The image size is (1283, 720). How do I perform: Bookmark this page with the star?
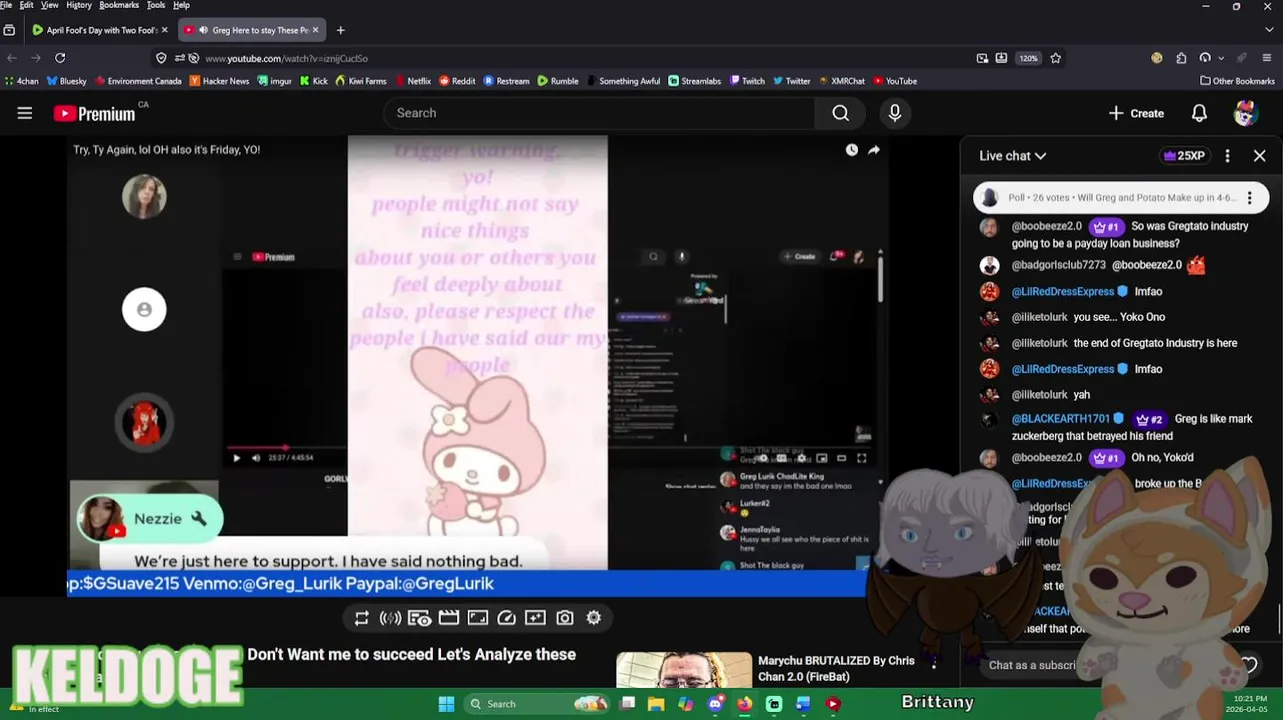1055,58
